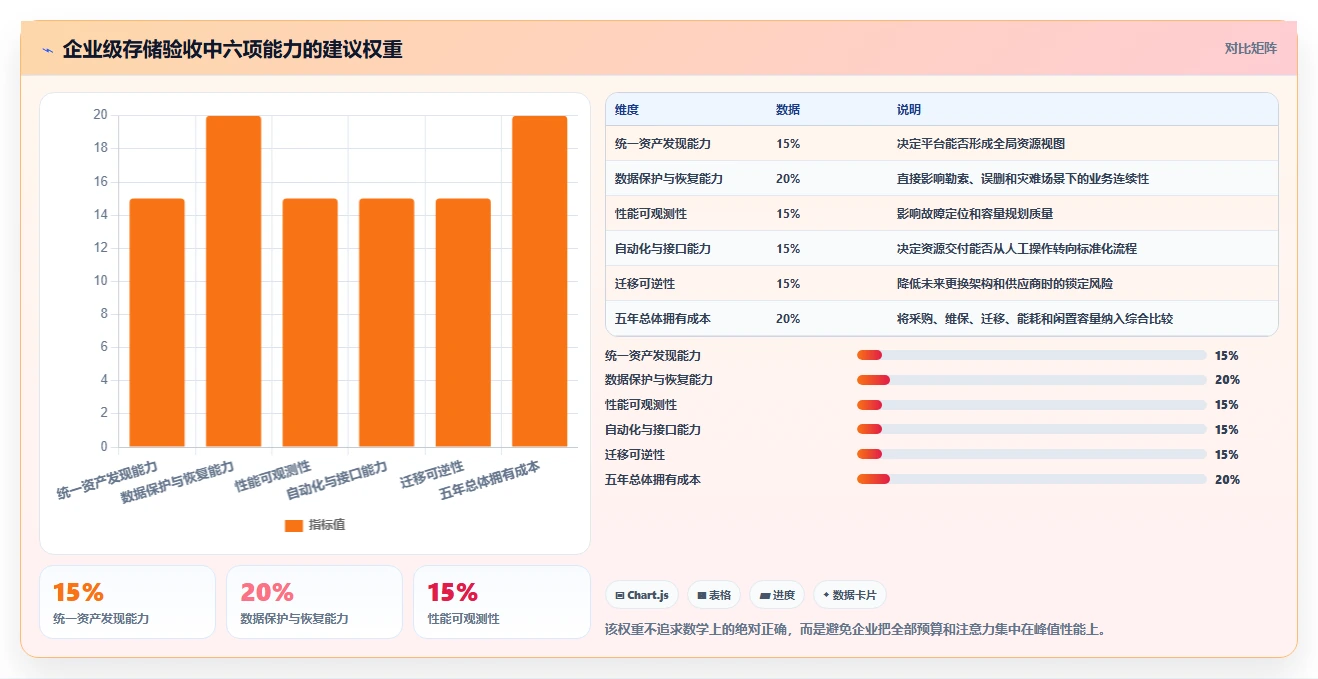Click the 自动化与接口能力 bar in chart

[387, 322]
